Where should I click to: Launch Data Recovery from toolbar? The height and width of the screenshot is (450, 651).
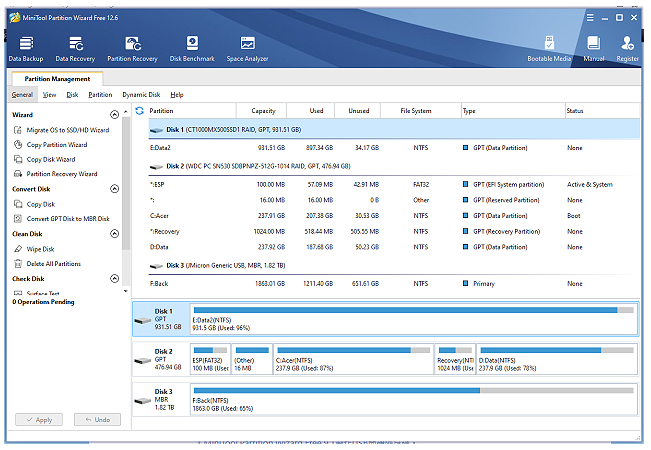point(75,49)
